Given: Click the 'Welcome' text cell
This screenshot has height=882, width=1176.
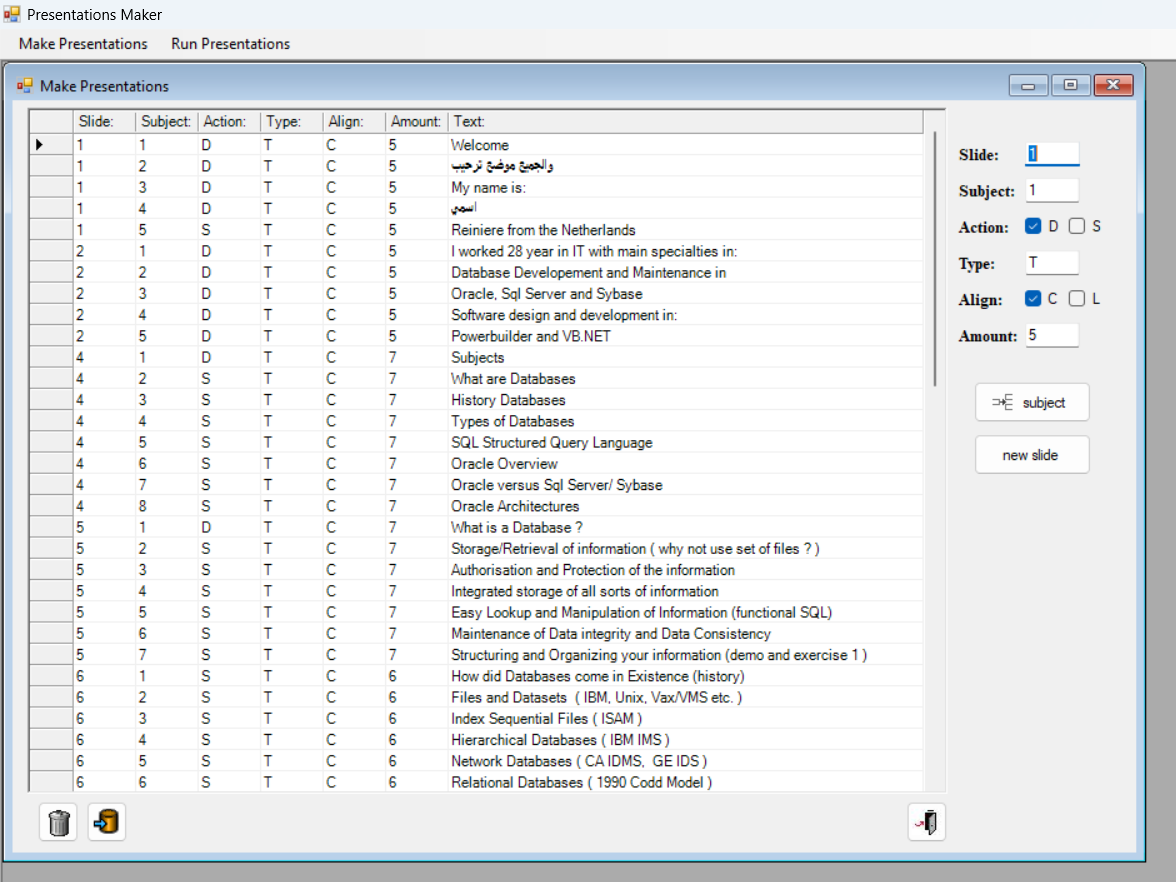Looking at the screenshot, I should point(686,145).
